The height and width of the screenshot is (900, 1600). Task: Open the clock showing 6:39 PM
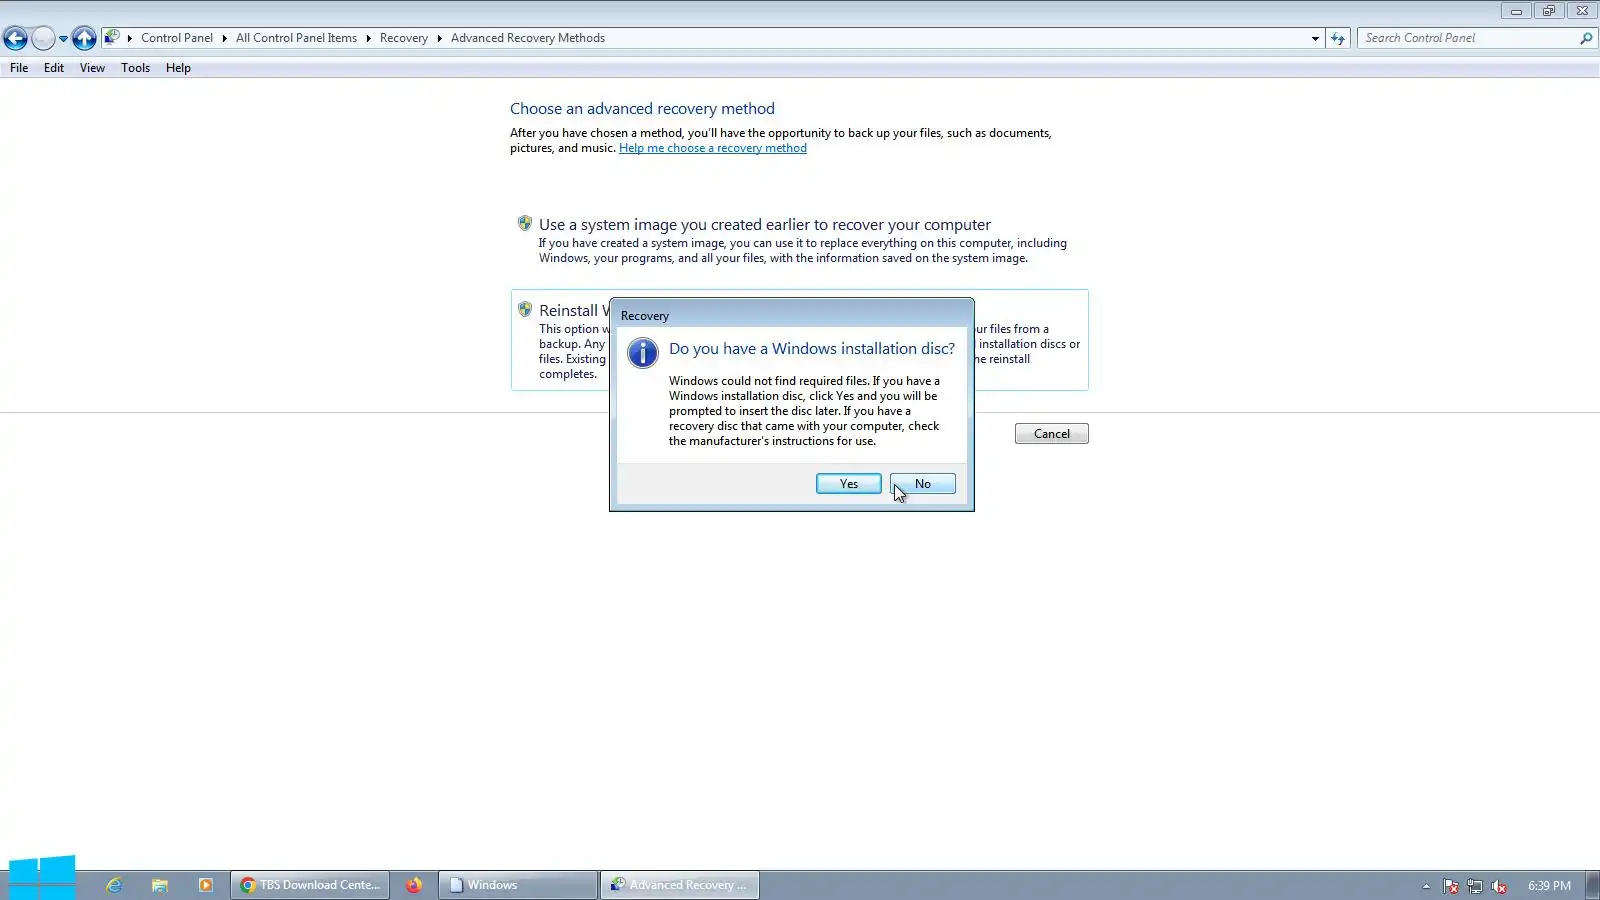(1549, 886)
